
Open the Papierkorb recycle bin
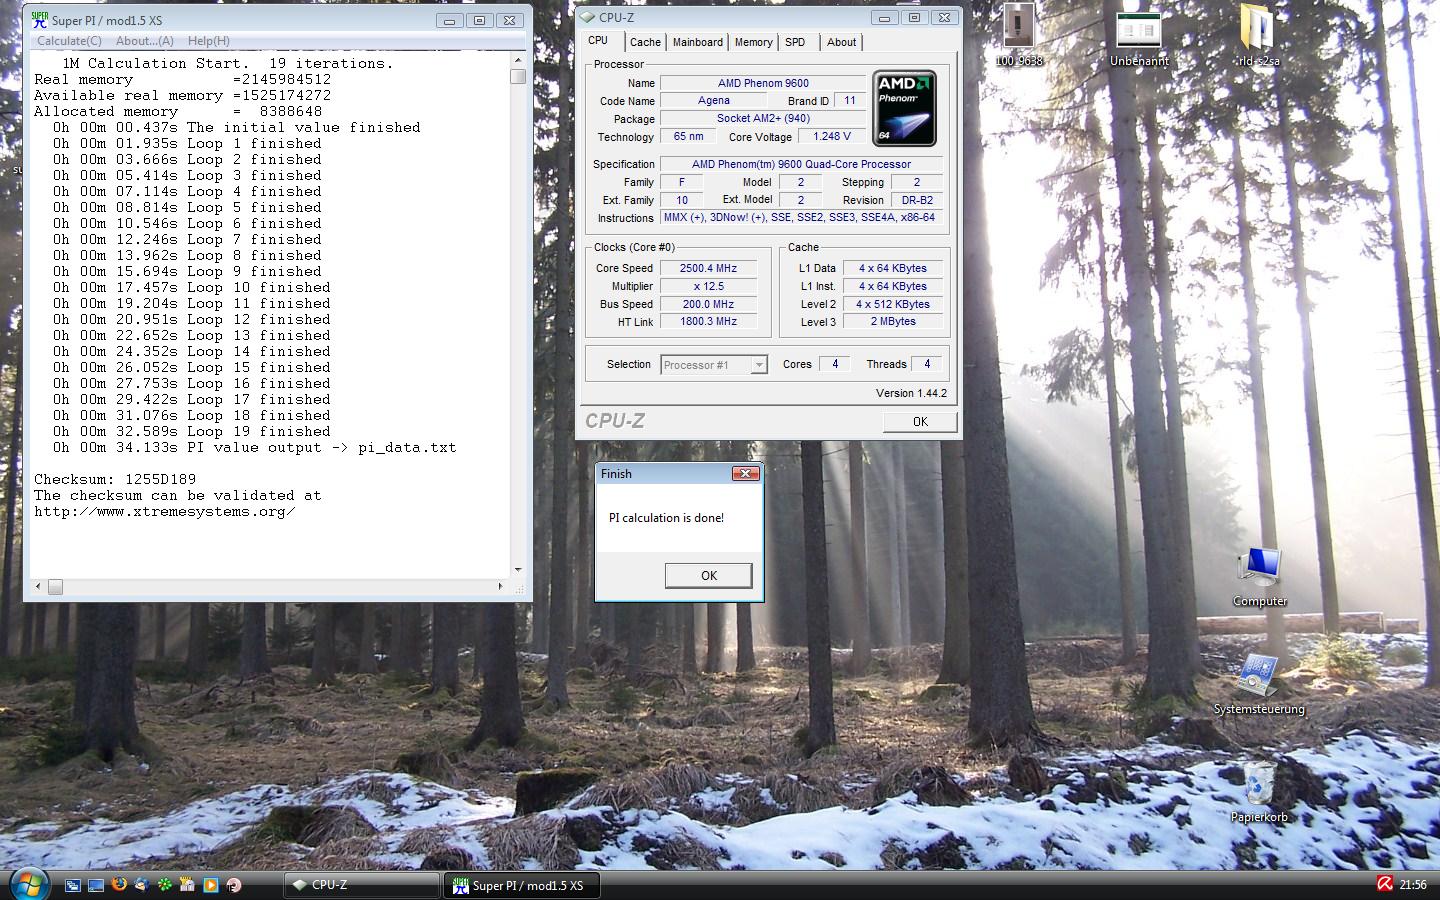[1259, 793]
